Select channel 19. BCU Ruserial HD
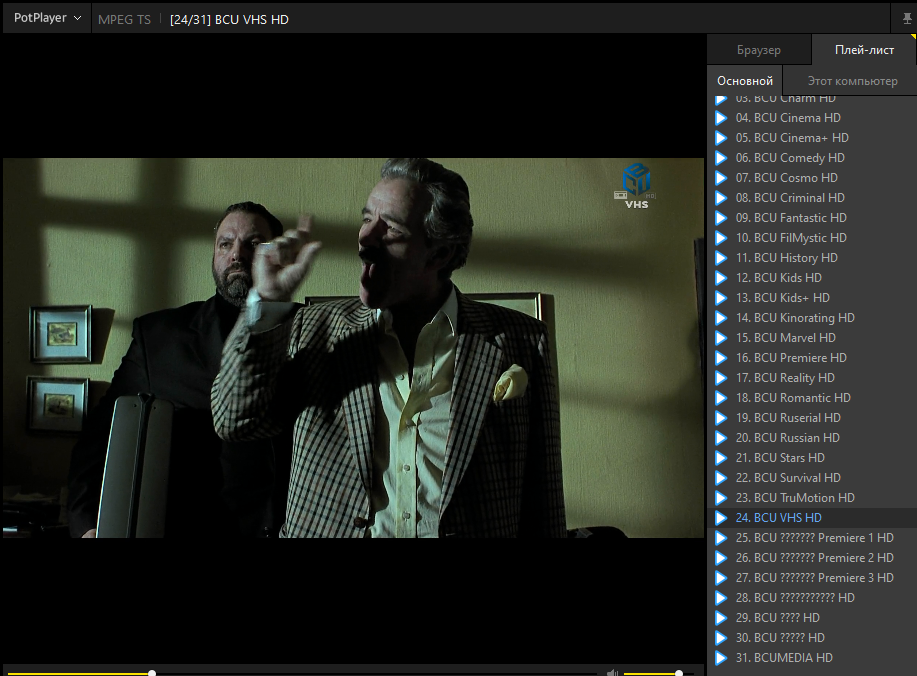The image size is (917, 676). click(x=812, y=418)
